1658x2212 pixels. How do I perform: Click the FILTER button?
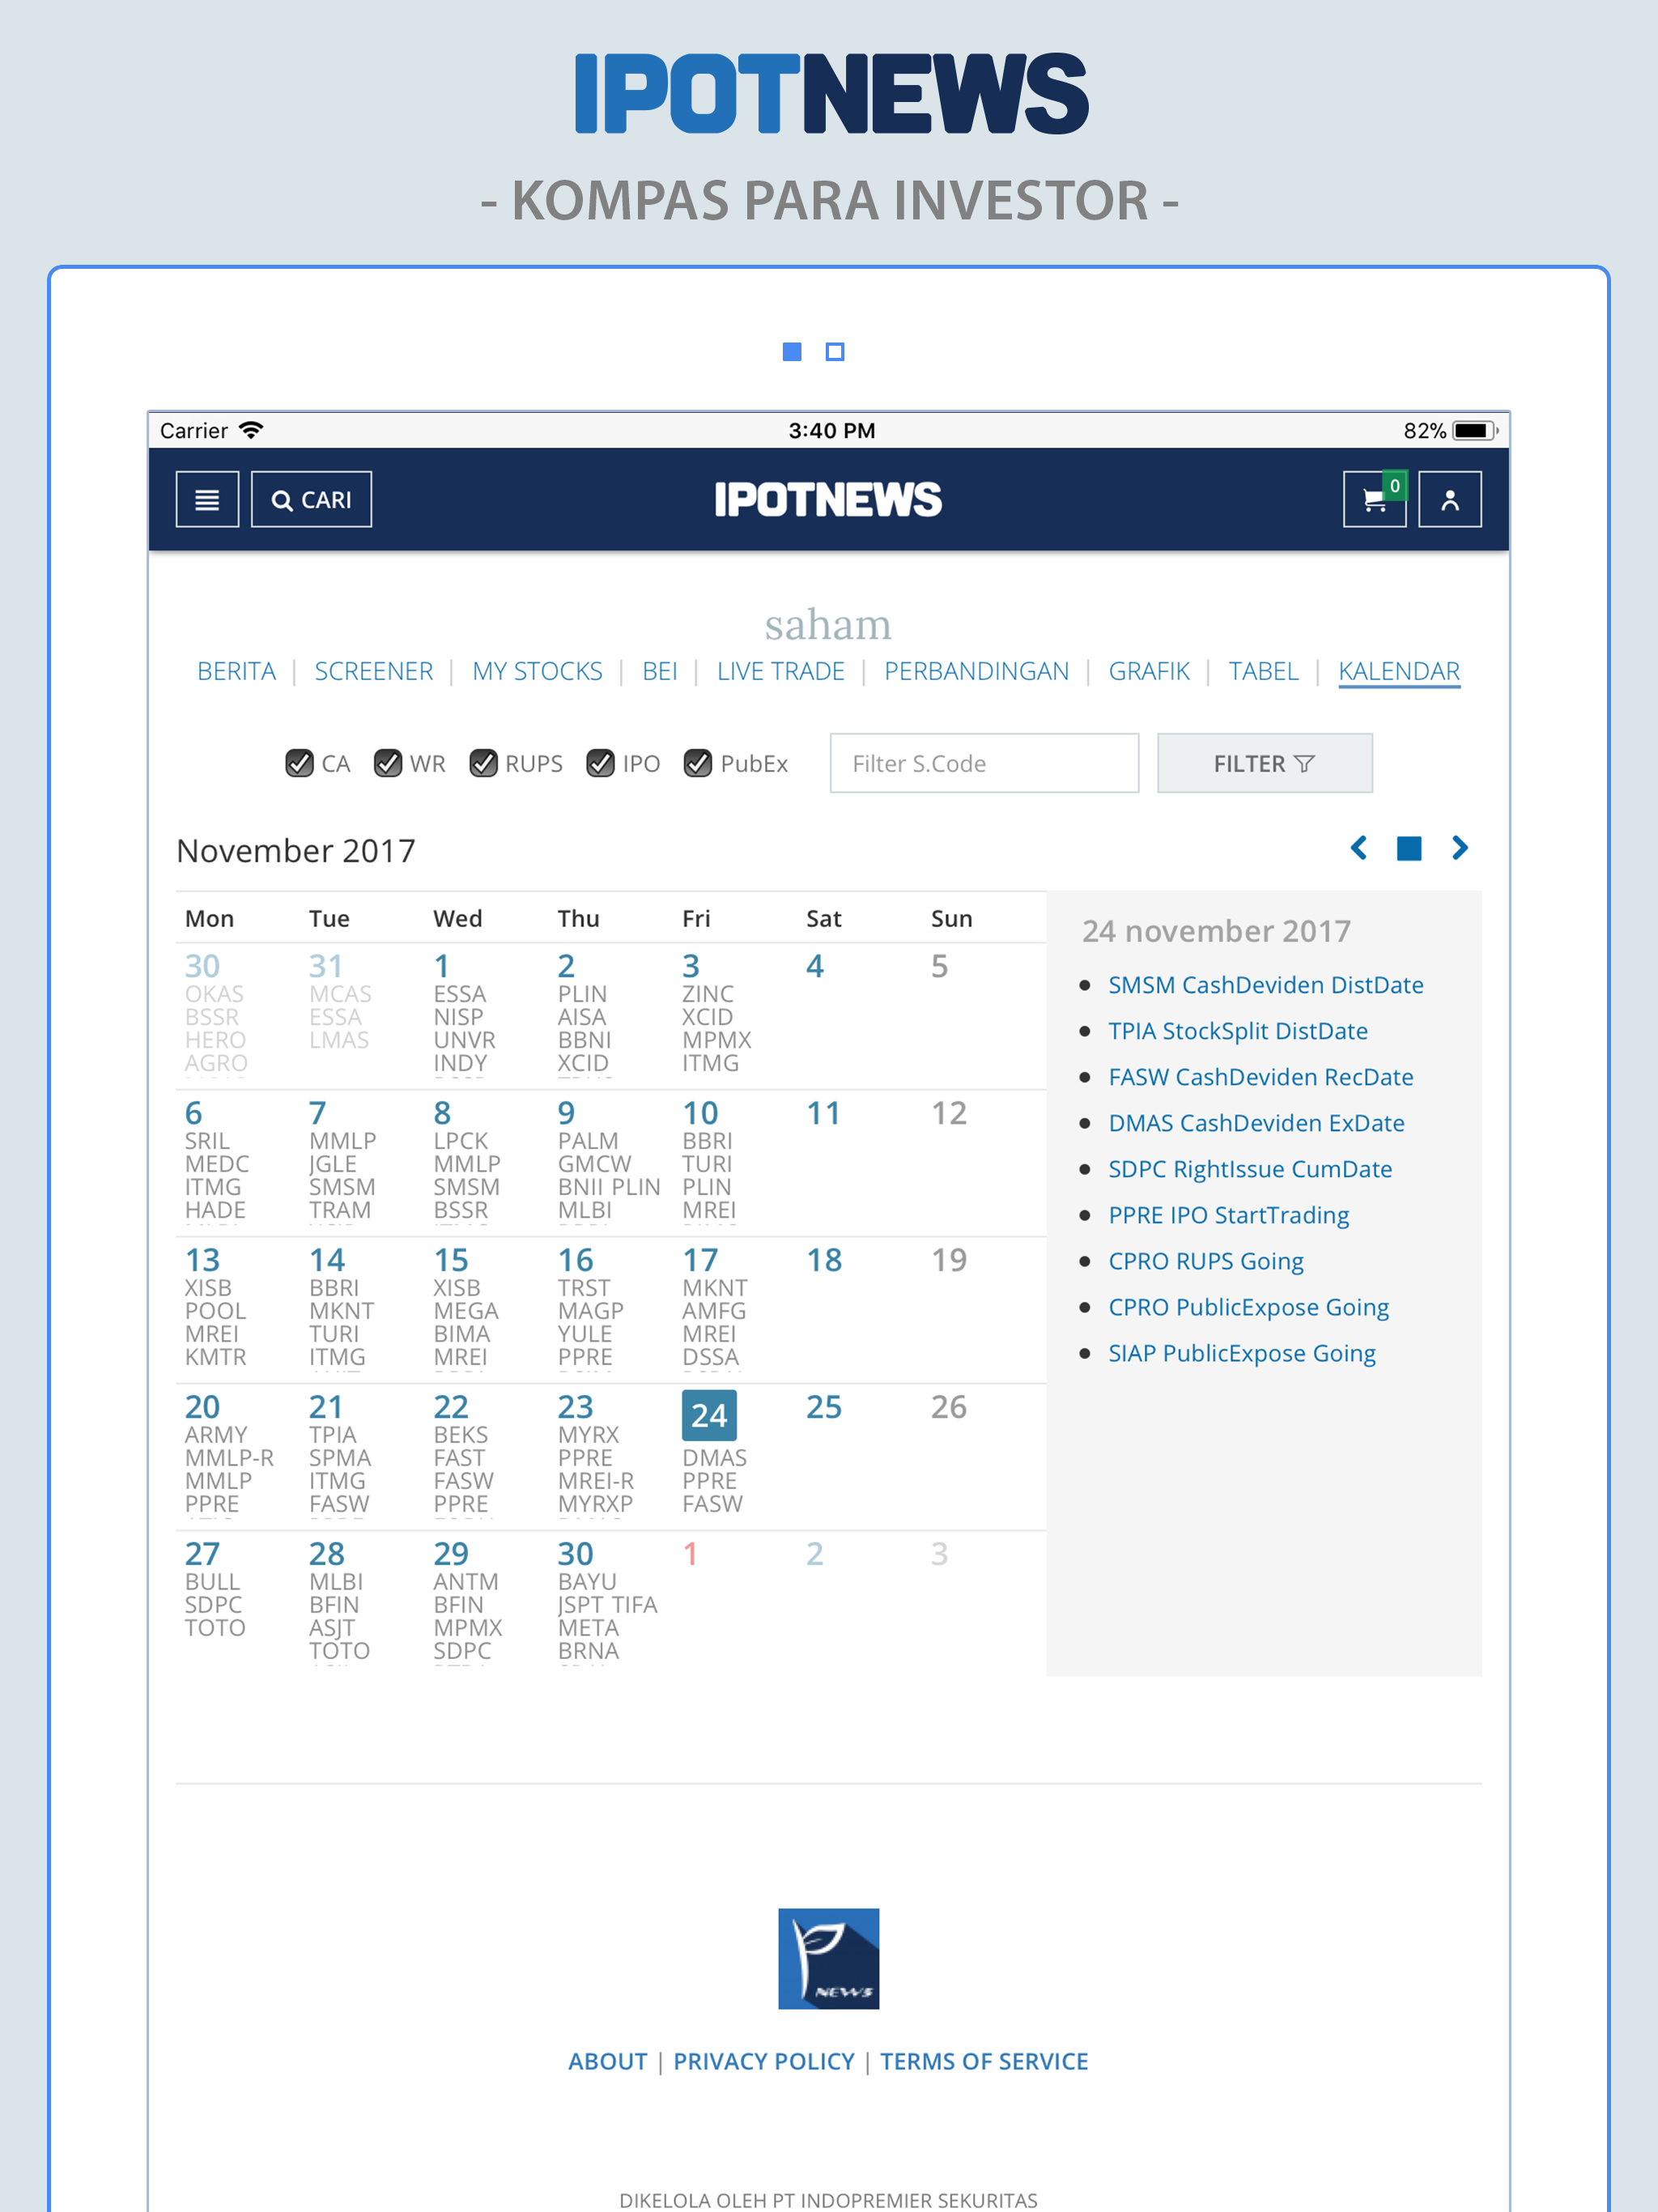point(1264,763)
